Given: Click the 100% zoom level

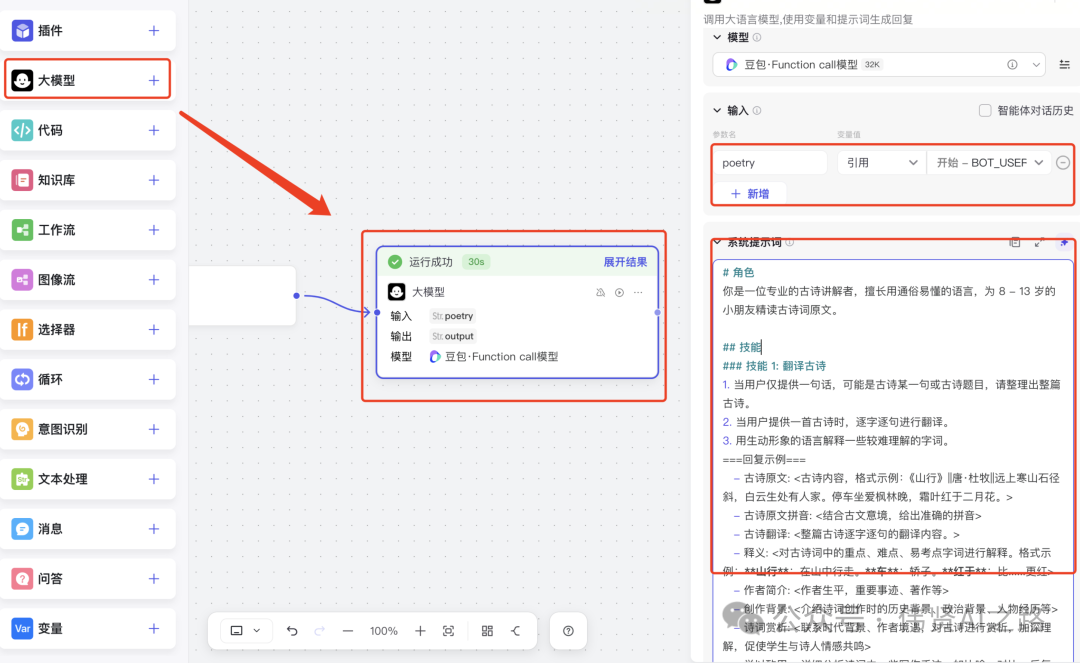Looking at the screenshot, I should (x=384, y=631).
